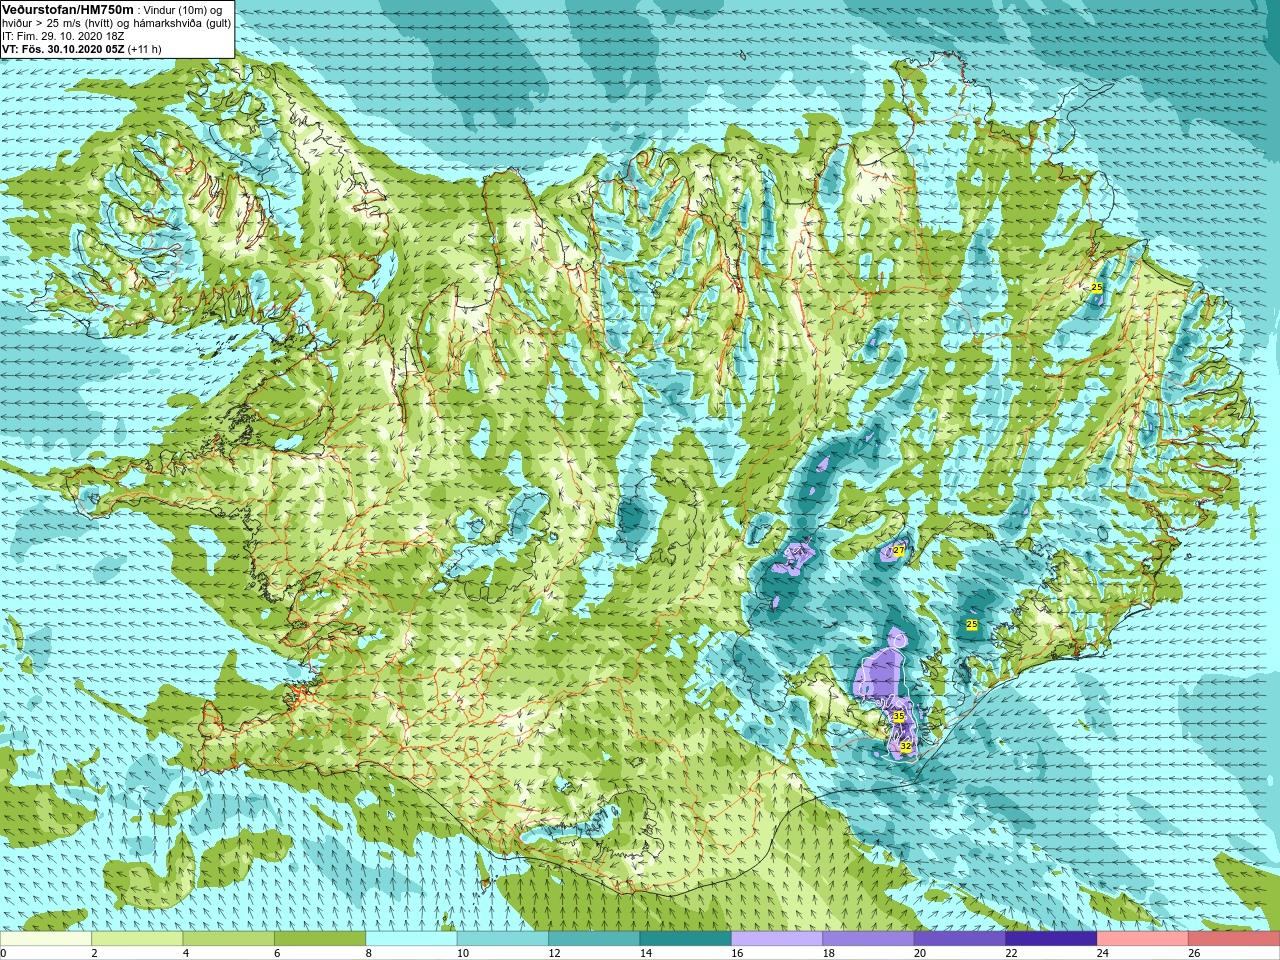Select the yellow 27 gust label
1280x960 pixels.
coord(898,551)
